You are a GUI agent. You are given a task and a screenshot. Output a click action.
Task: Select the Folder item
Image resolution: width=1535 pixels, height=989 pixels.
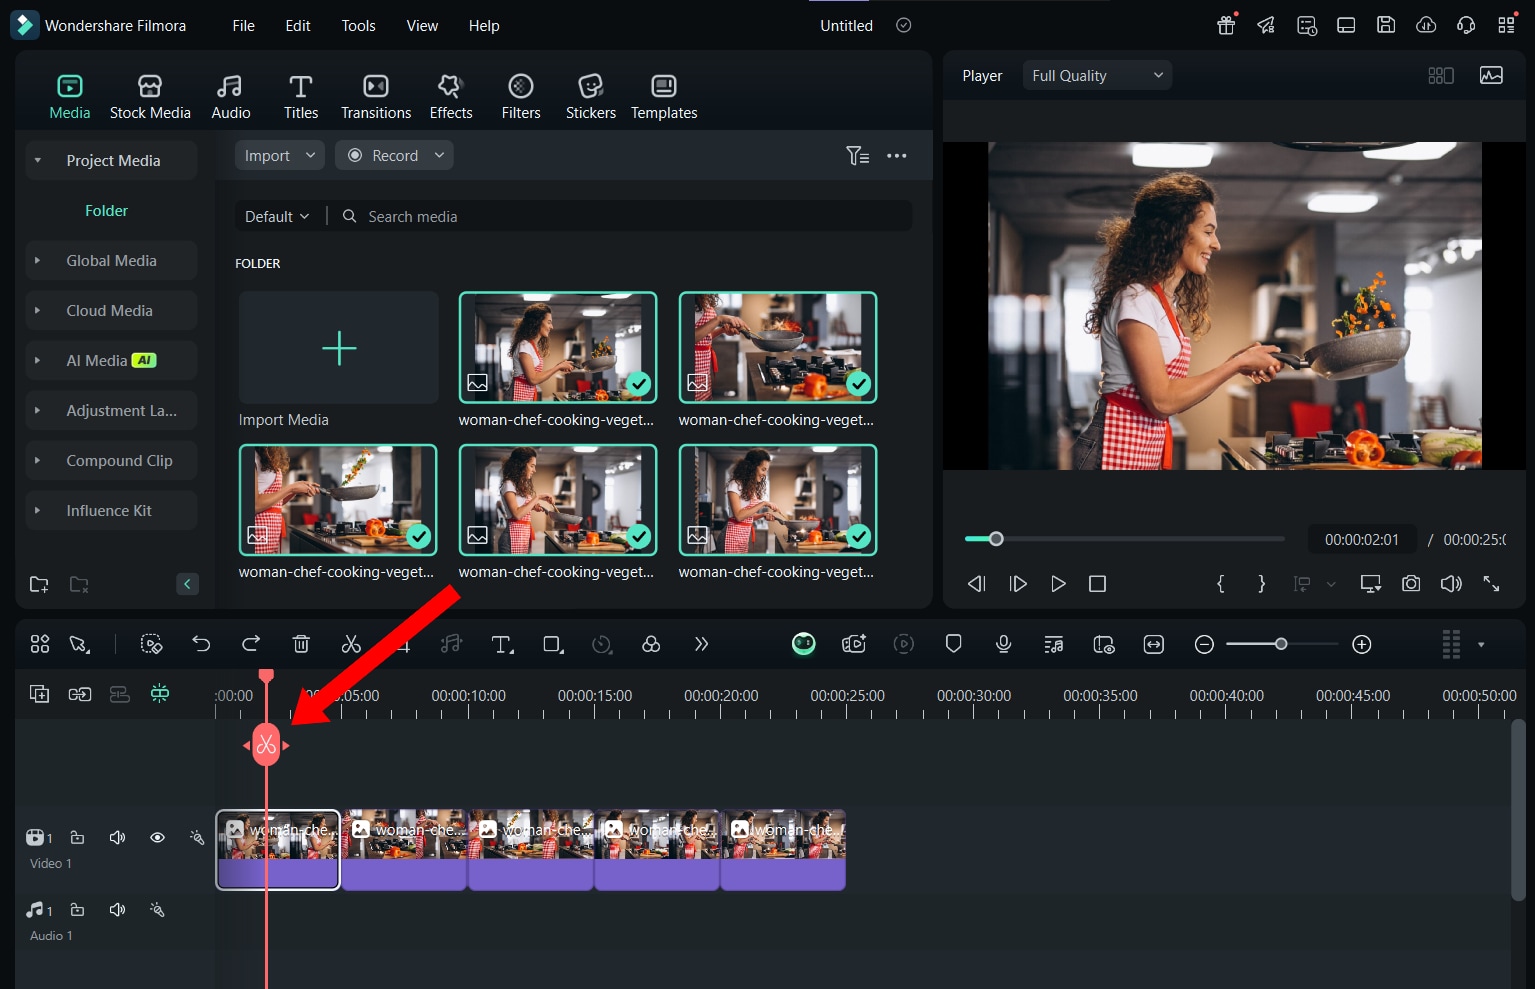[x=106, y=210]
